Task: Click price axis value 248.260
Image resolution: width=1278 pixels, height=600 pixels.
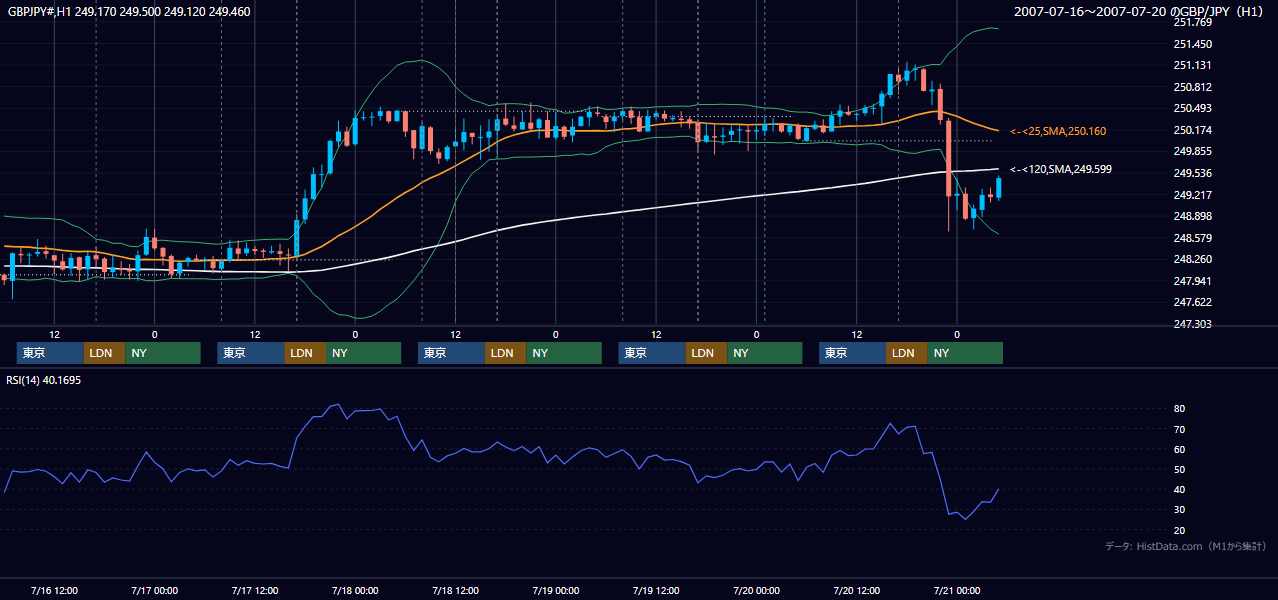Action: click(1192, 259)
